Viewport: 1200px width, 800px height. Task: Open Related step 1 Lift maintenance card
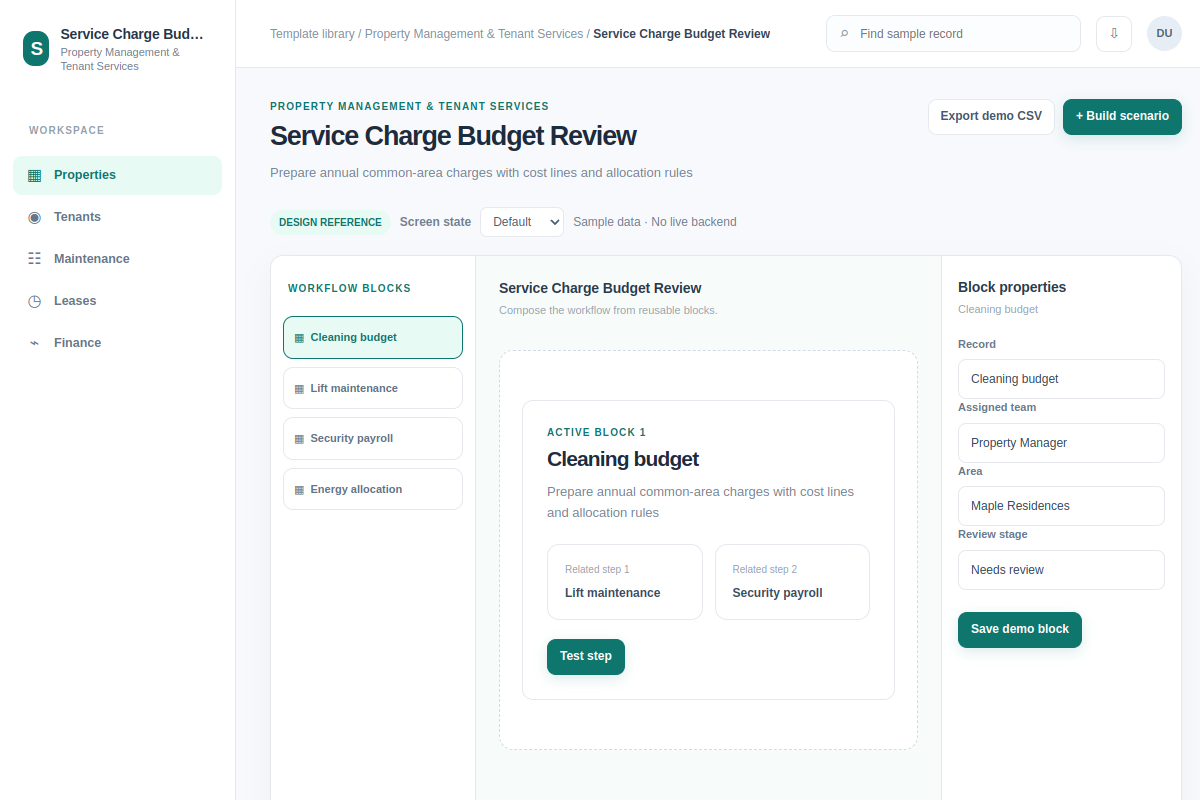tap(625, 582)
